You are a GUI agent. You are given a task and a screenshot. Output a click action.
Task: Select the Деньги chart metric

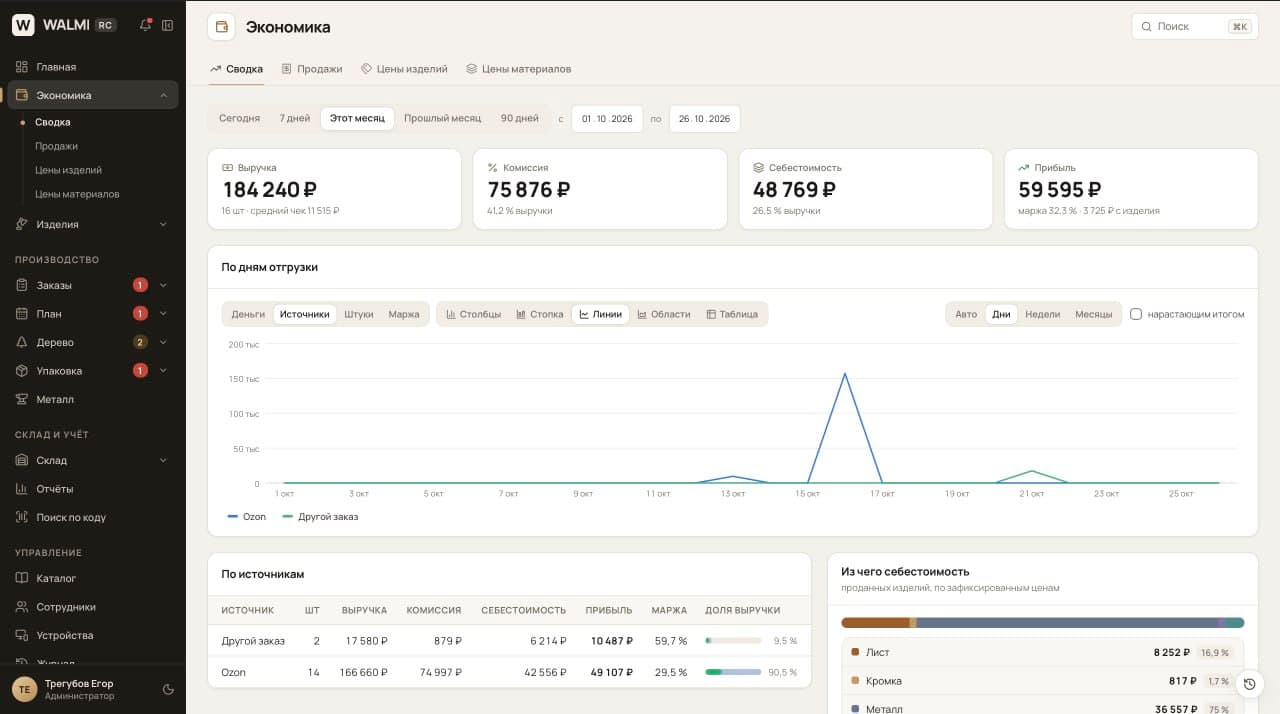point(248,314)
